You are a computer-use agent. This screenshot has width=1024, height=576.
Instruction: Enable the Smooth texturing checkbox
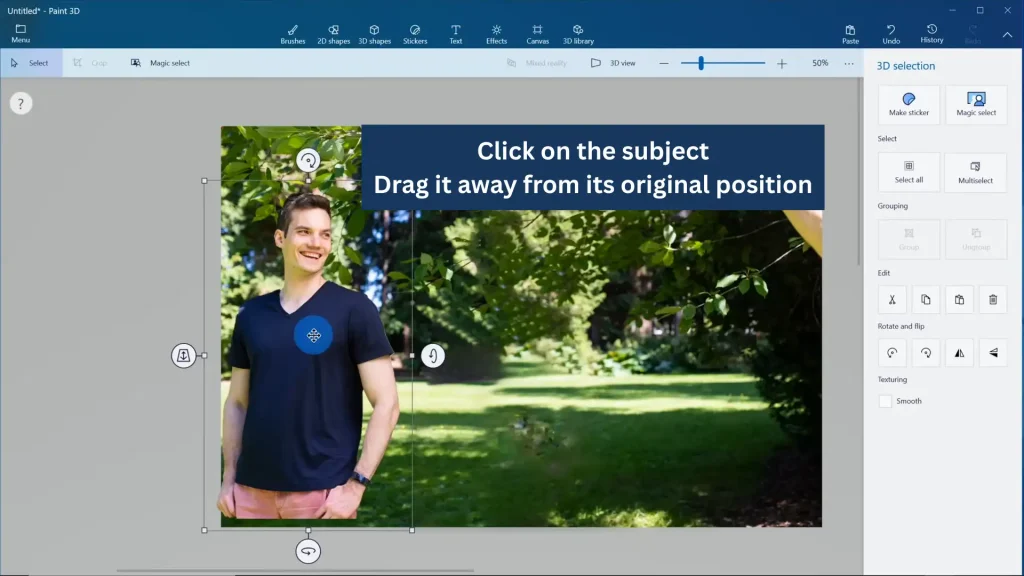(885, 401)
